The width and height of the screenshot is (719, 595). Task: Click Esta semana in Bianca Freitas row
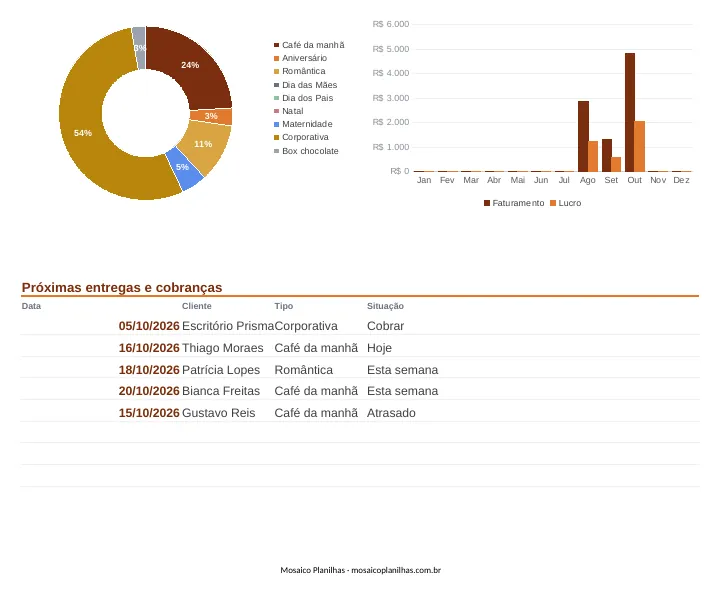[x=403, y=391]
